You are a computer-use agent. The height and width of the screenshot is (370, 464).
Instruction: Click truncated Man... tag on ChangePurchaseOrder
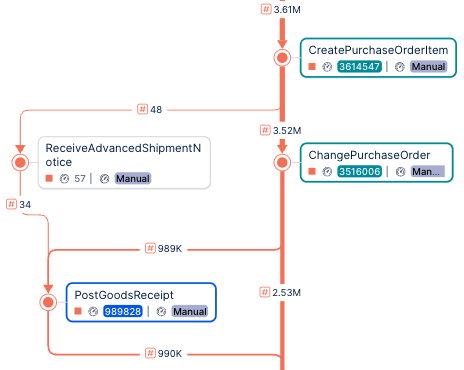click(428, 172)
